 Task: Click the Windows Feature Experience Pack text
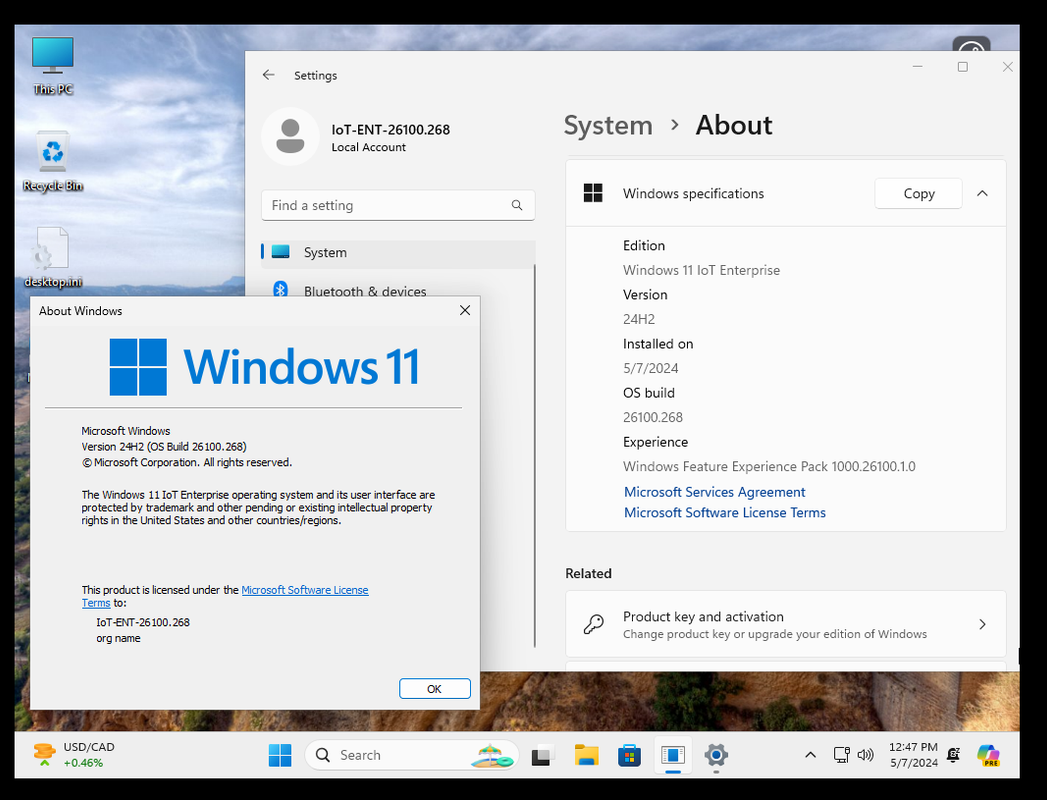pyautogui.click(x=769, y=467)
